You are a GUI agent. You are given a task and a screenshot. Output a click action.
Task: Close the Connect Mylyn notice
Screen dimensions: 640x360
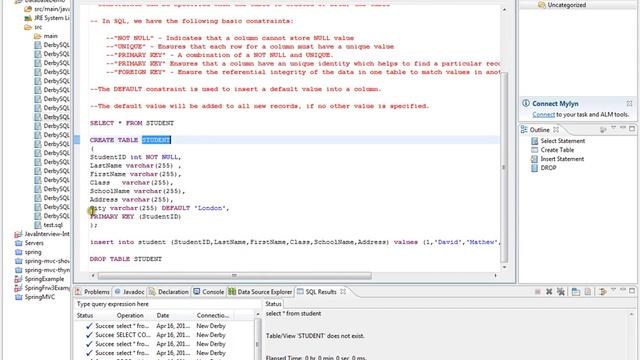tap(629, 103)
